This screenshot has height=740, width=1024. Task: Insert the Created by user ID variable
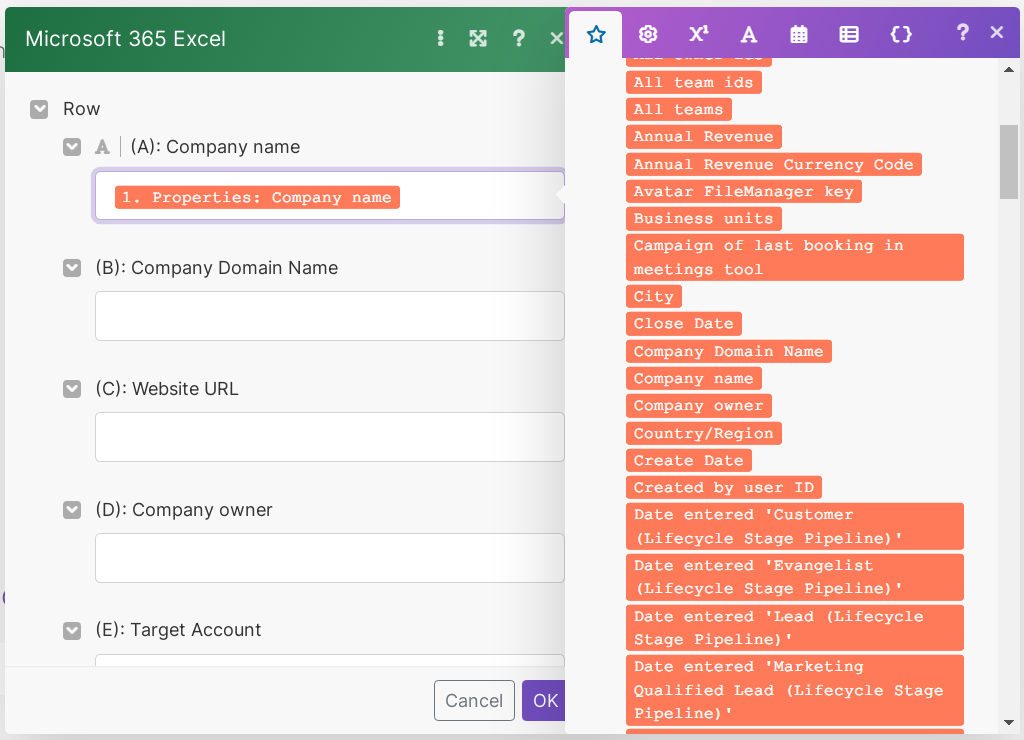tap(724, 487)
